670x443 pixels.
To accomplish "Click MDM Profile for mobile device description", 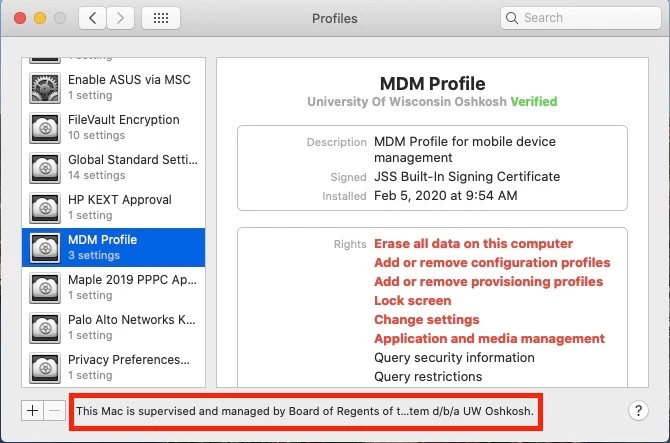I will pyautogui.click(x=465, y=150).
